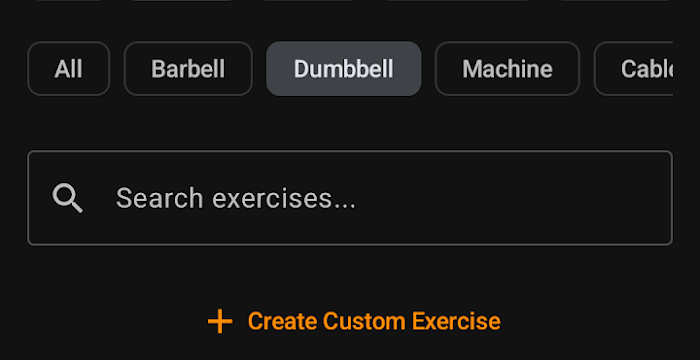This screenshot has width=700, height=360.
Task: Enable the Machine exercises filter
Action: [507, 69]
